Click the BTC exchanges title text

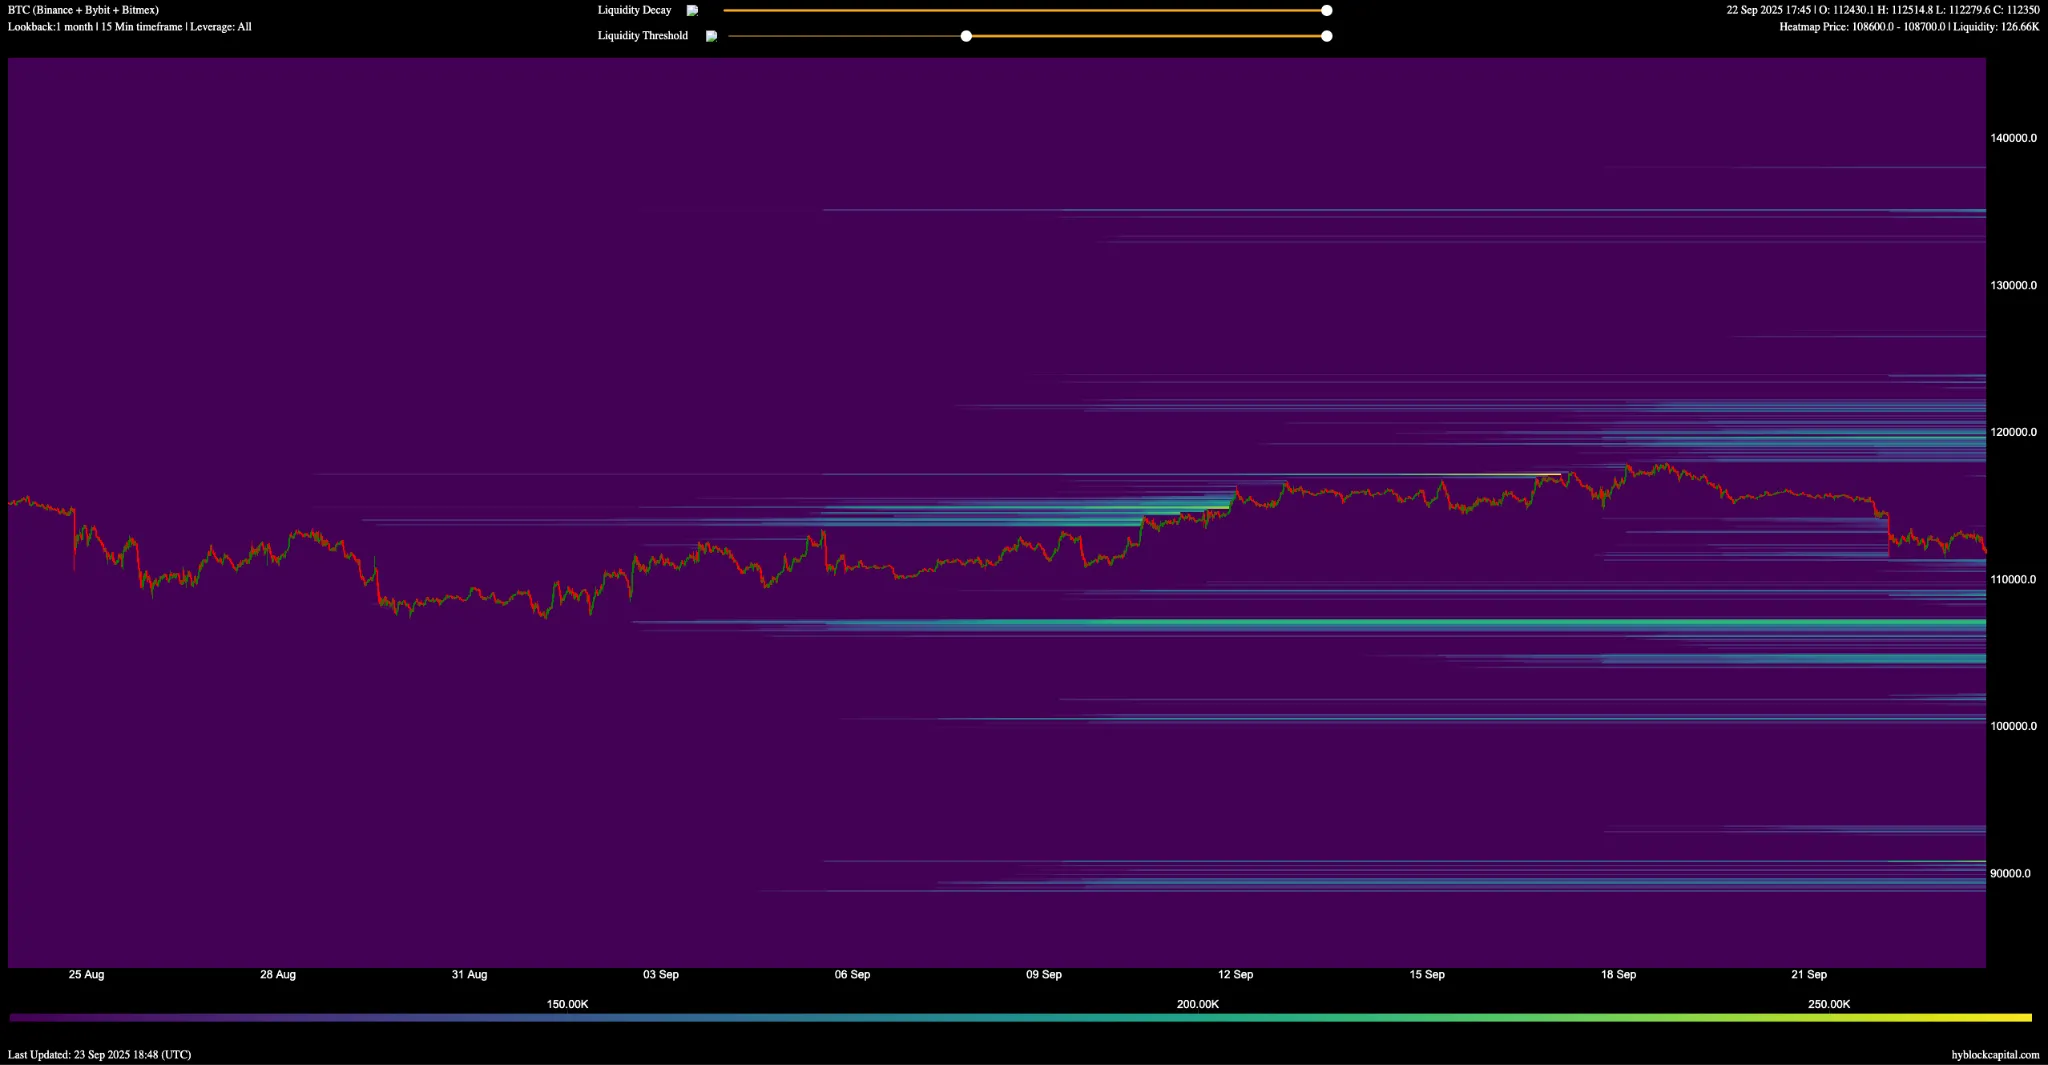(83, 10)
